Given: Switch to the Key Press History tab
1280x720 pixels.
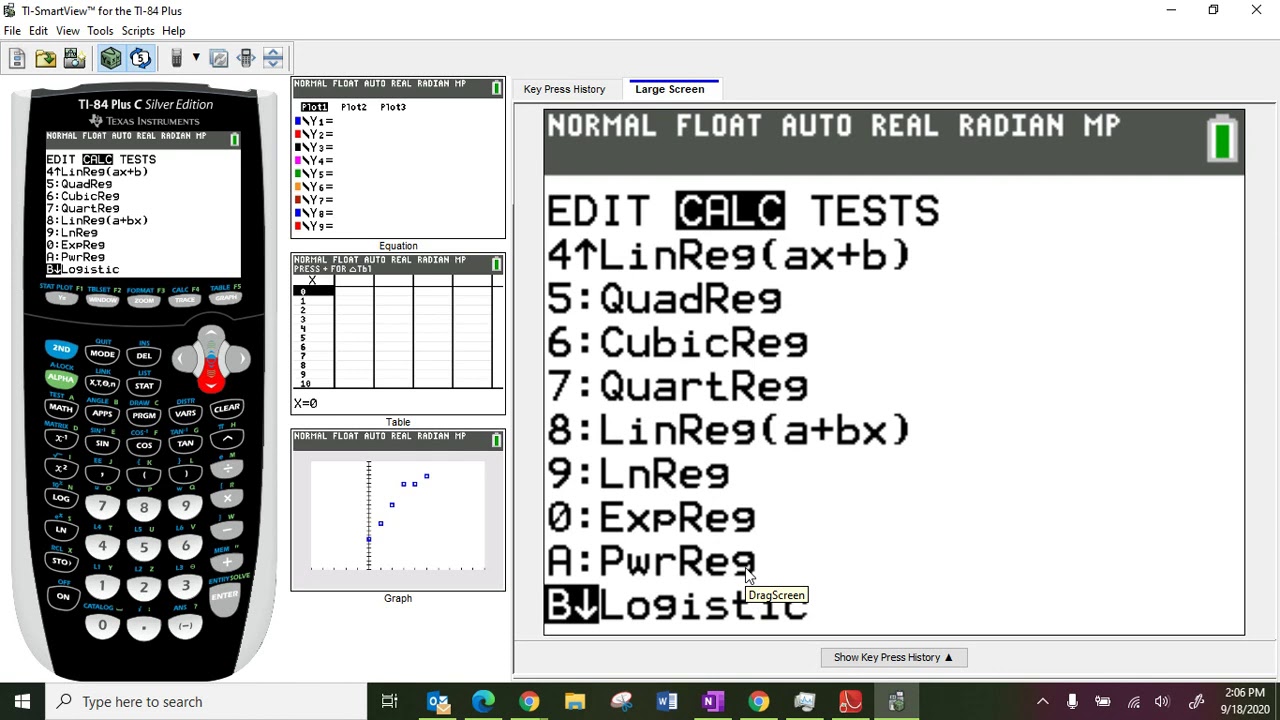Looking at the screenshot, I should pyautogui.click(x=564, y=89).
